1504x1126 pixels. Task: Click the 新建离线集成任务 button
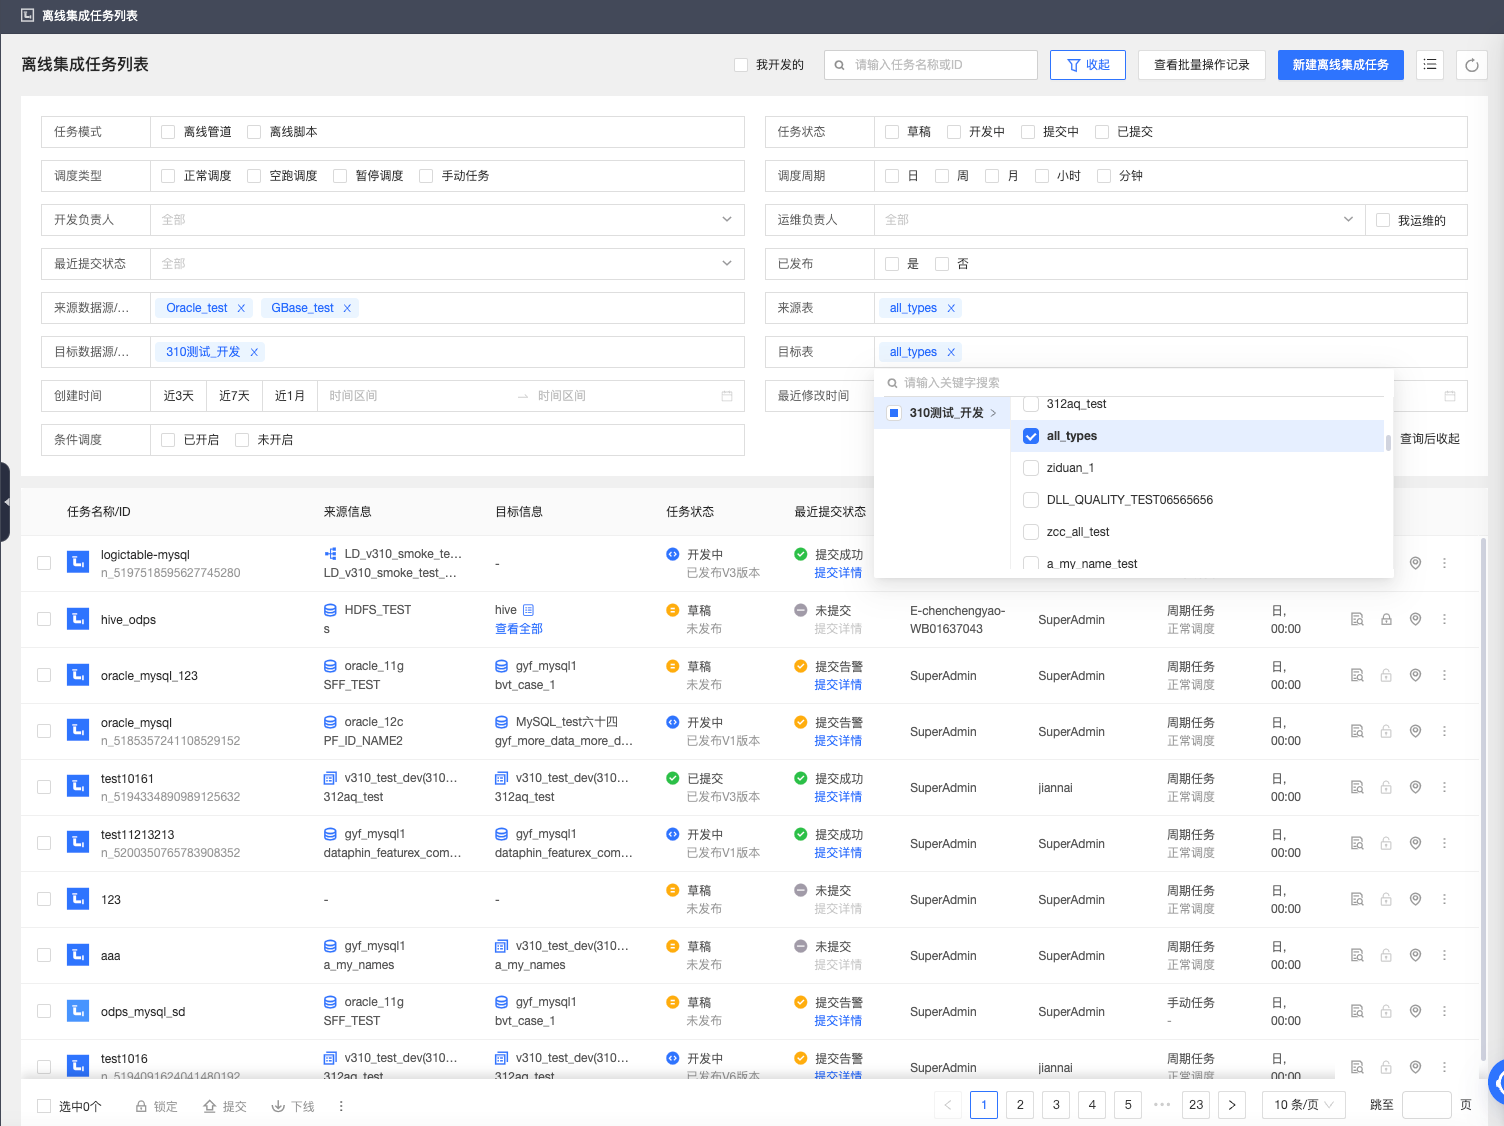1341,65
